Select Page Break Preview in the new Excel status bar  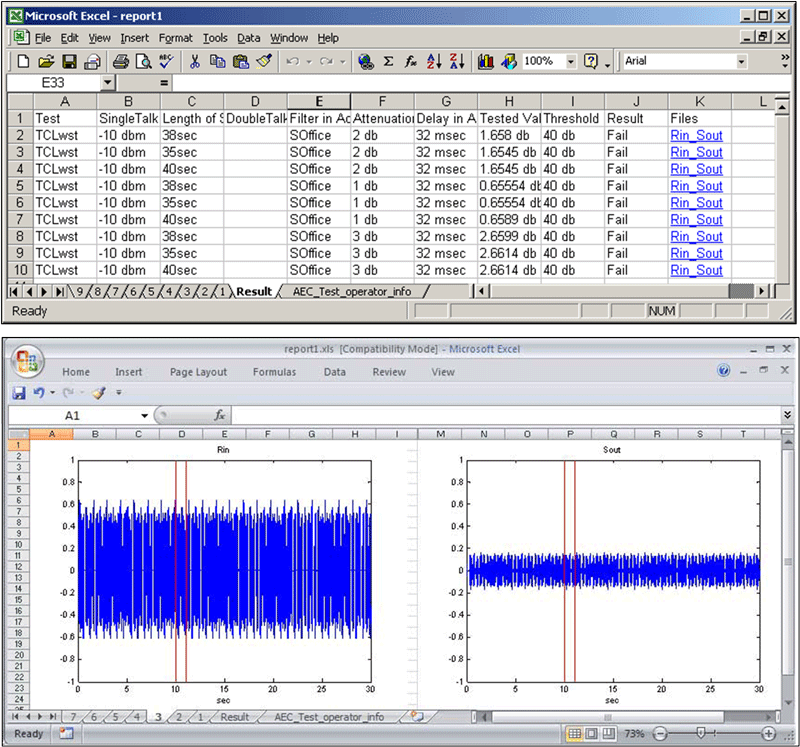coord(608,734)
